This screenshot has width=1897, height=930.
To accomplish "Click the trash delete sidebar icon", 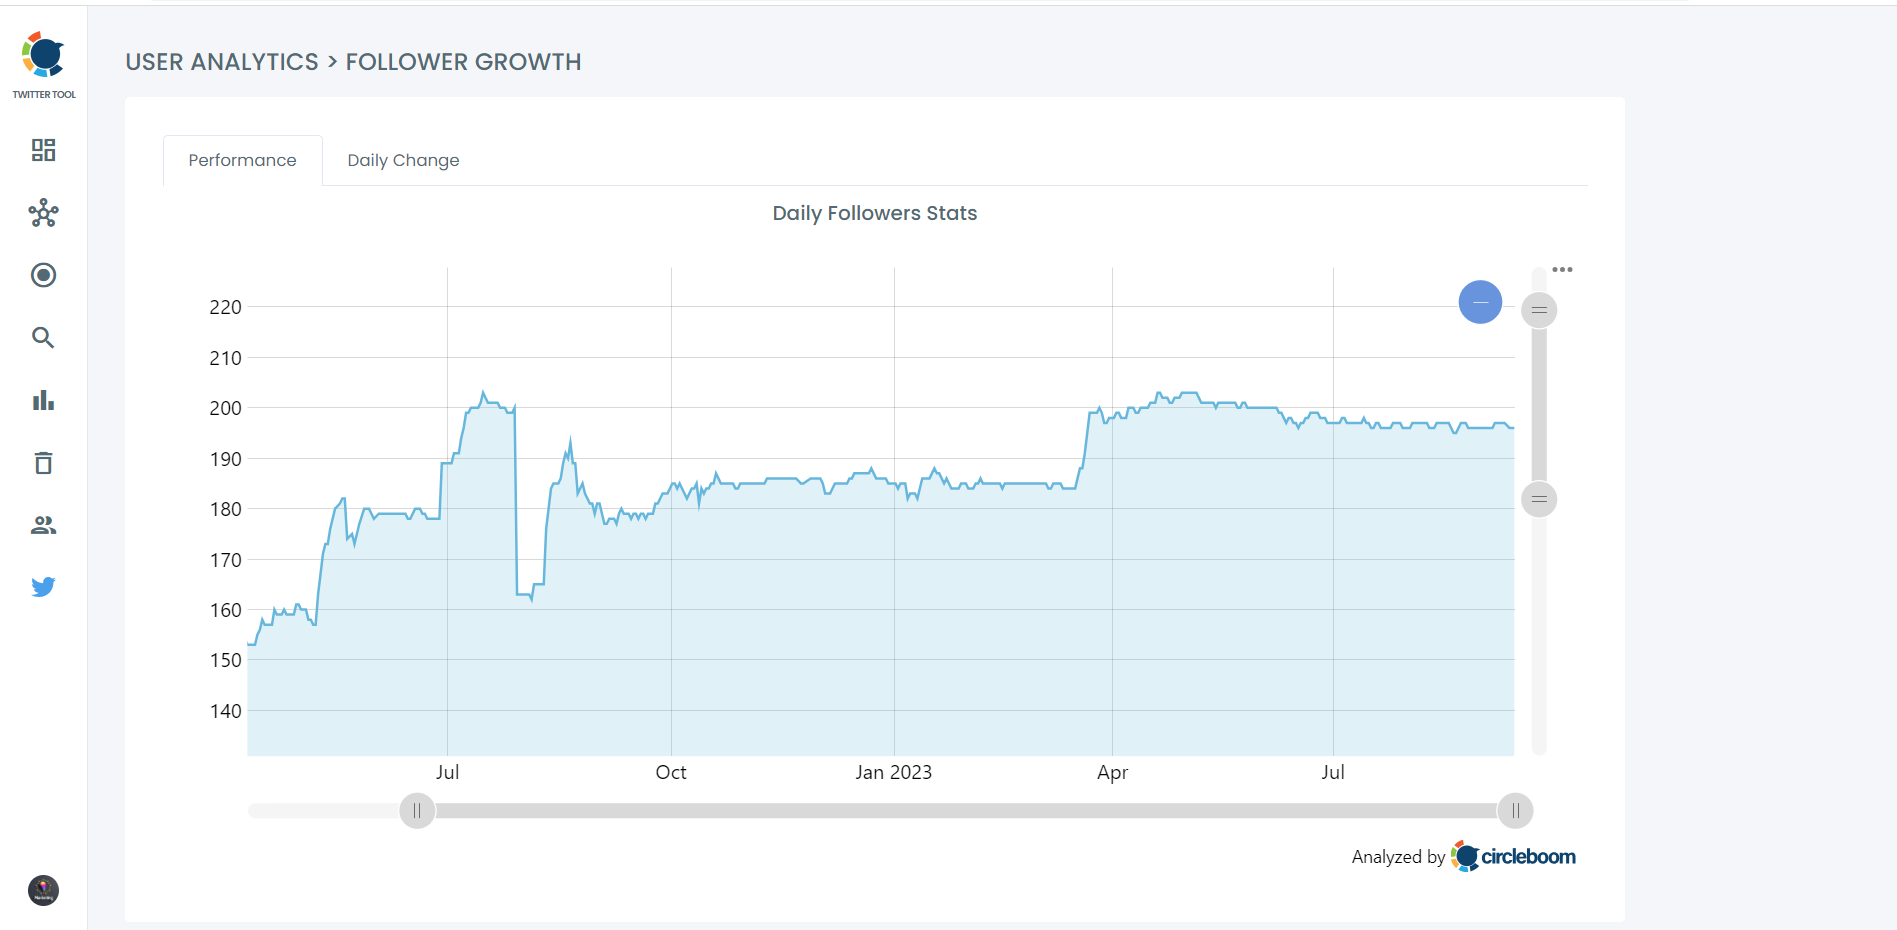I will (43, 463).
